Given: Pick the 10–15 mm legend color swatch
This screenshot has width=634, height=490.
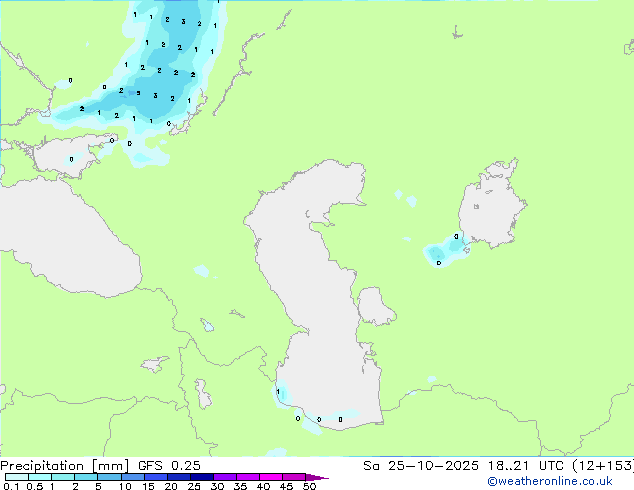Looking at the screenshot, I should [132, 477].
